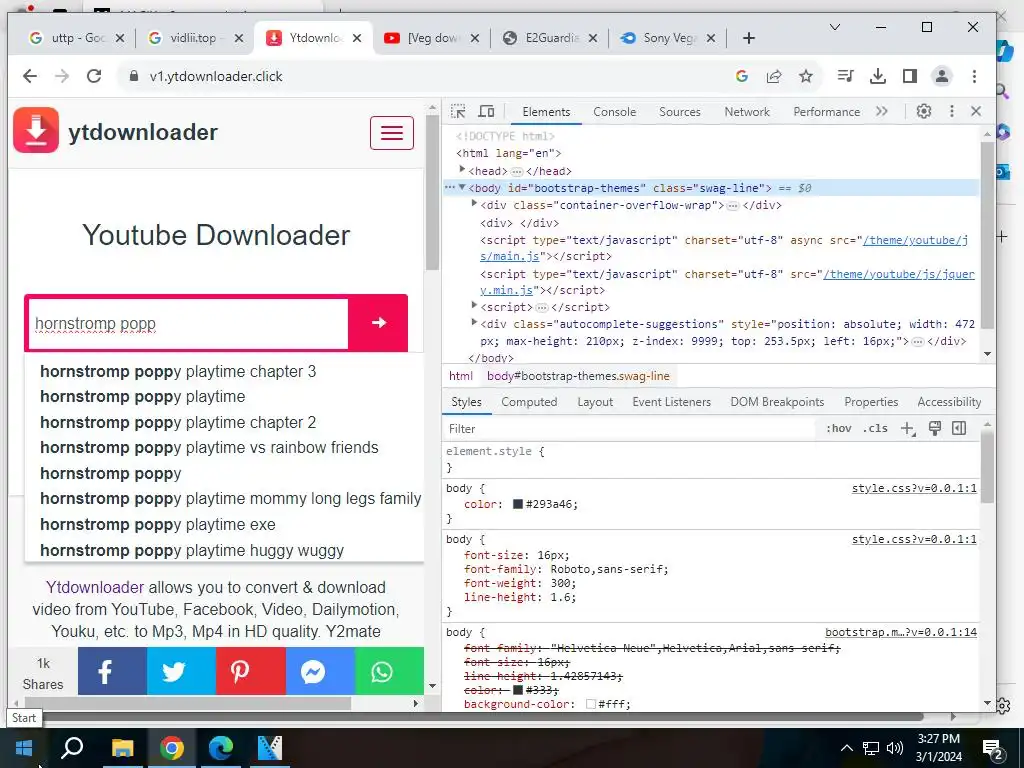Screen dimensions: 1024x768
Task: Share the page on Facebook
Action: pos(112,671)
